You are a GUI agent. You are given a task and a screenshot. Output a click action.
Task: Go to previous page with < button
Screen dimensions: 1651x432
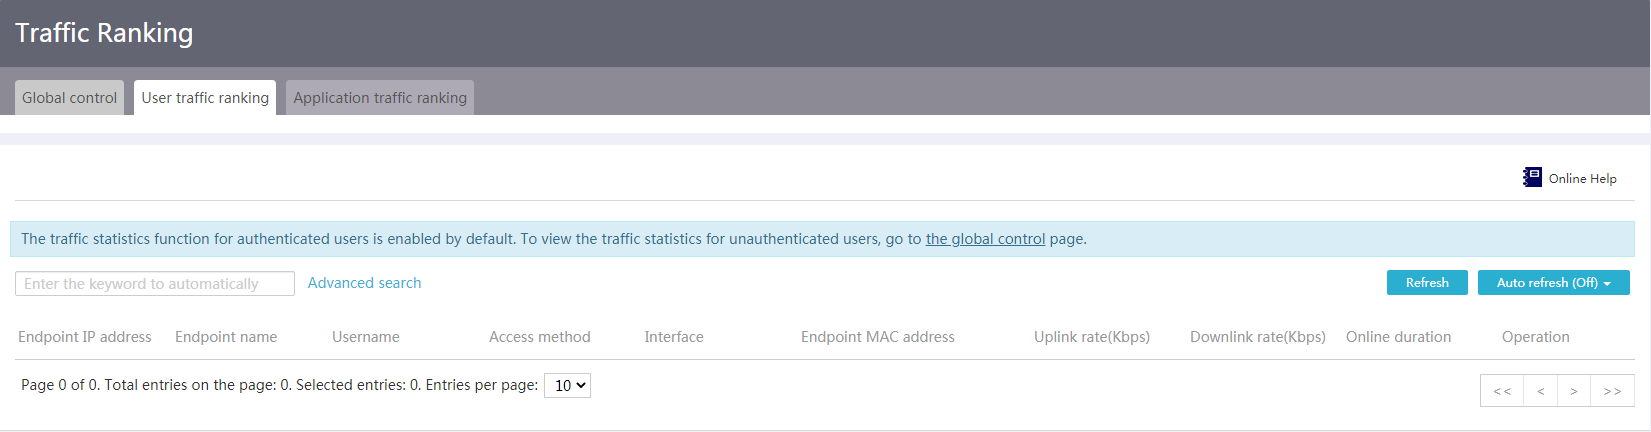click(x=1541, y=391)
